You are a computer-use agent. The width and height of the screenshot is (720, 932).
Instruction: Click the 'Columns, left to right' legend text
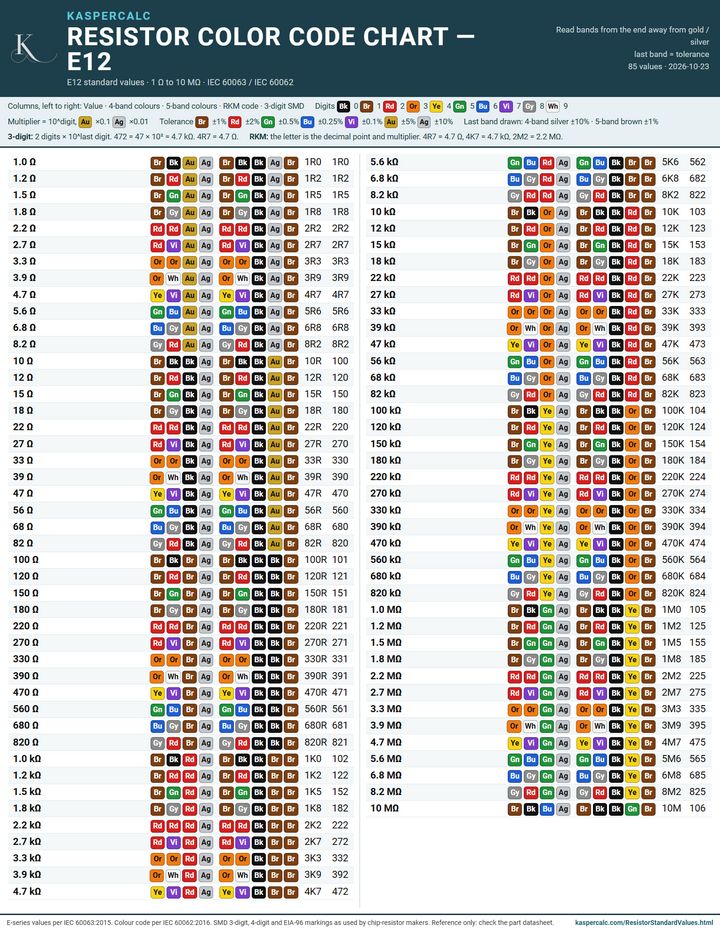coord(156,106)
